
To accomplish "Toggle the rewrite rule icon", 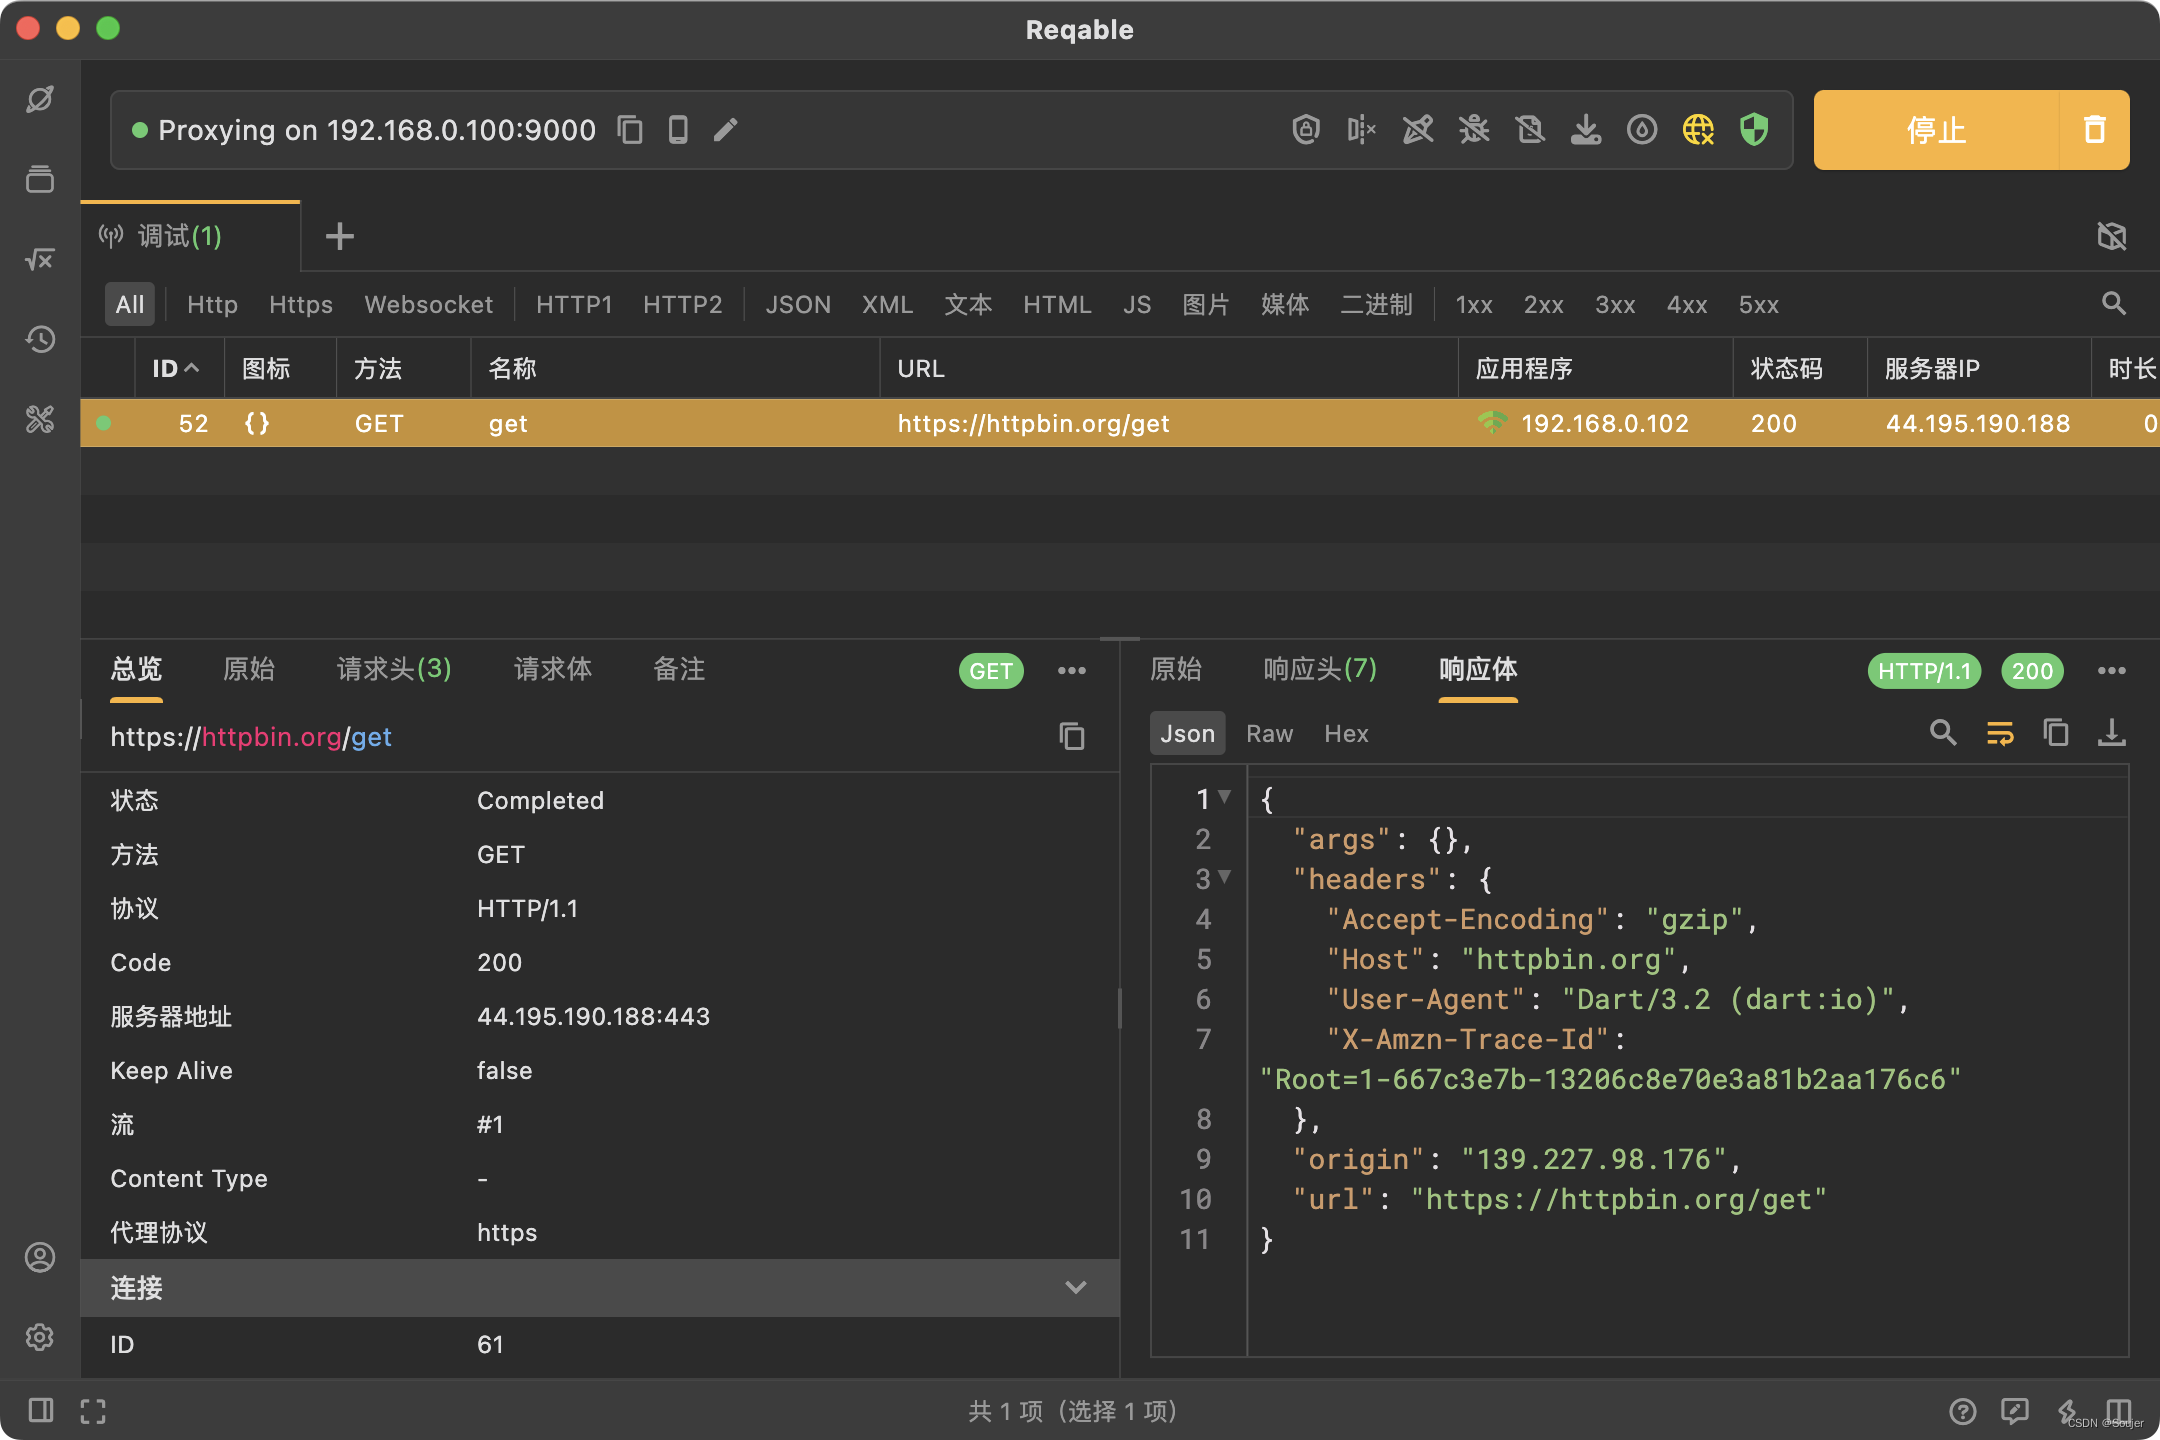I will (1418, 130).
